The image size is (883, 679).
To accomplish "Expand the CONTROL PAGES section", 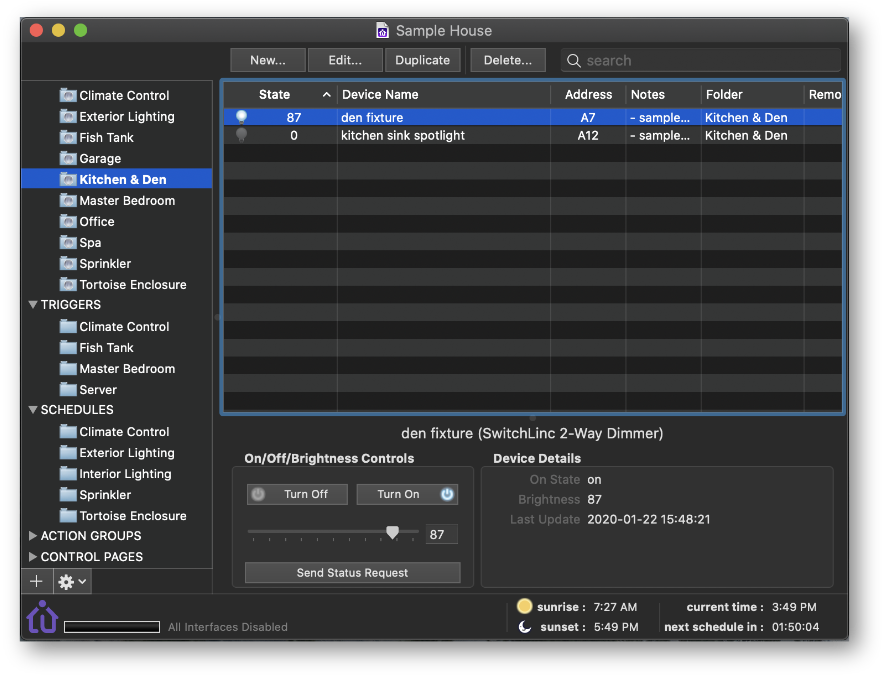I will click(33, 557).
